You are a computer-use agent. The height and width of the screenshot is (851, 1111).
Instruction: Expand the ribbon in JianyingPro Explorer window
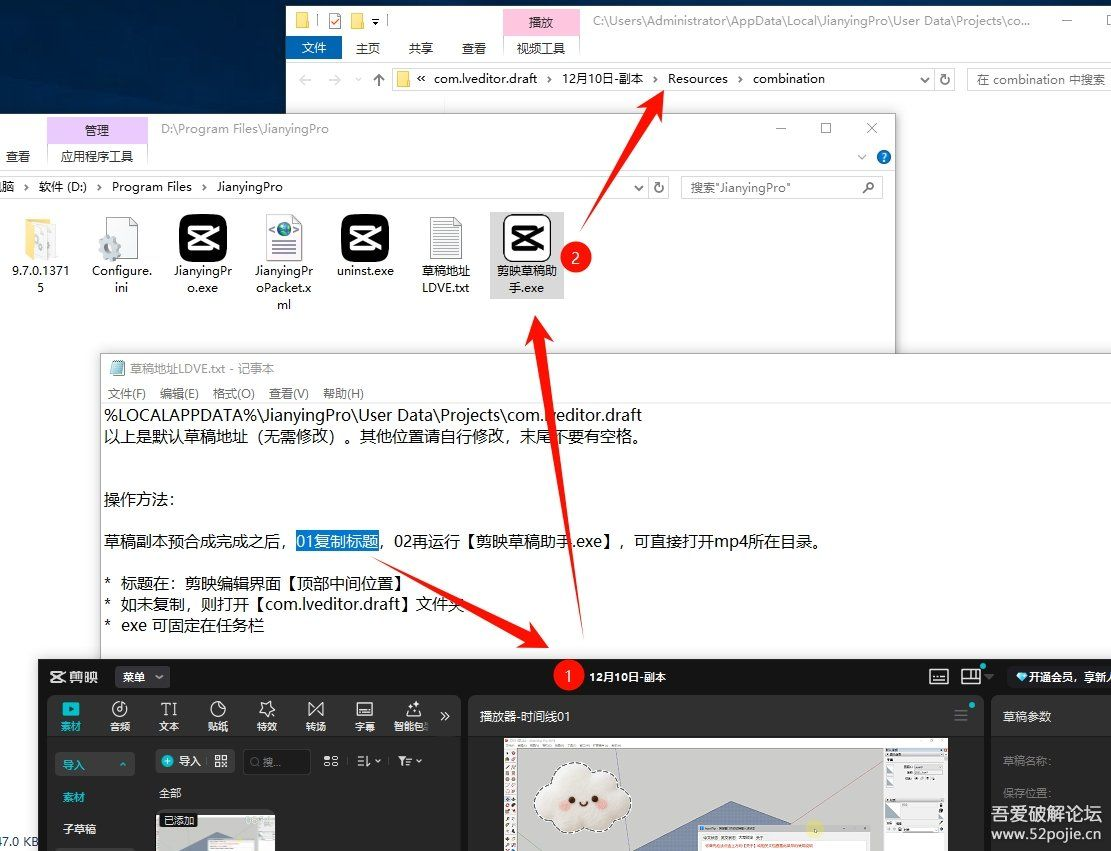[x=862, y=157]
